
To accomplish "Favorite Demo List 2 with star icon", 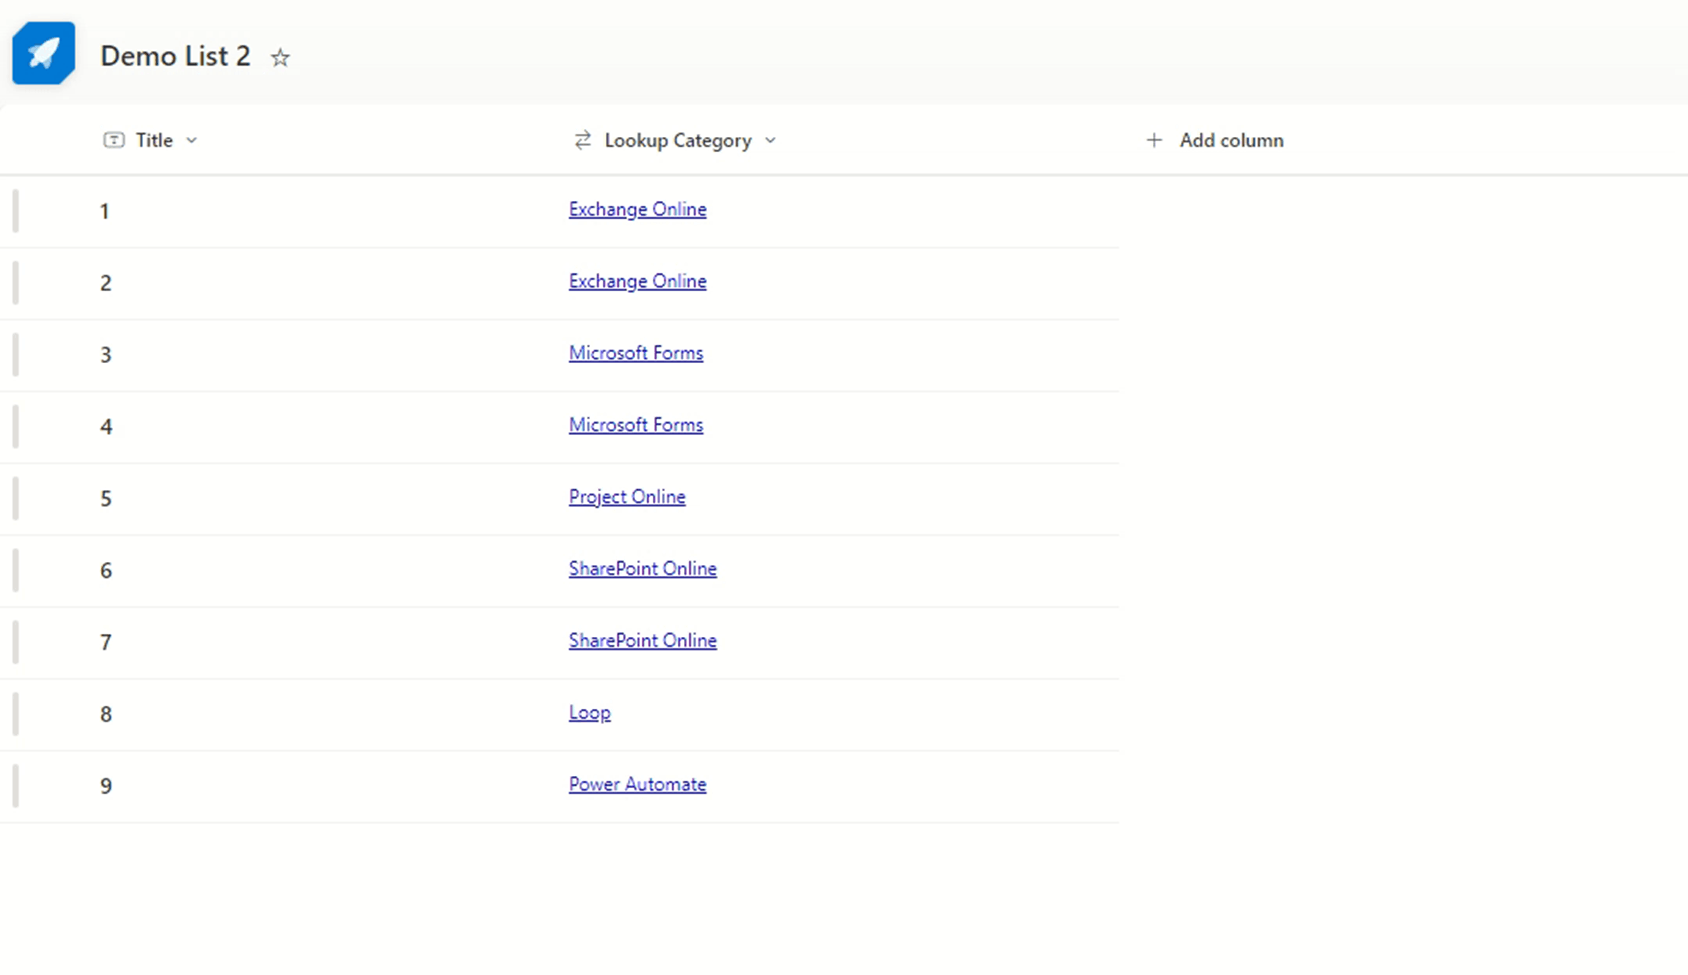I will [280, 58].
